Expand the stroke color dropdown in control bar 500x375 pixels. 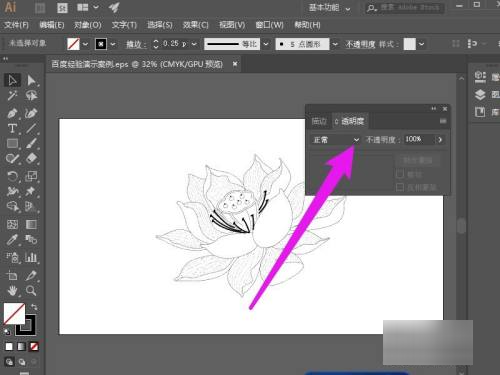pos(113,44)
